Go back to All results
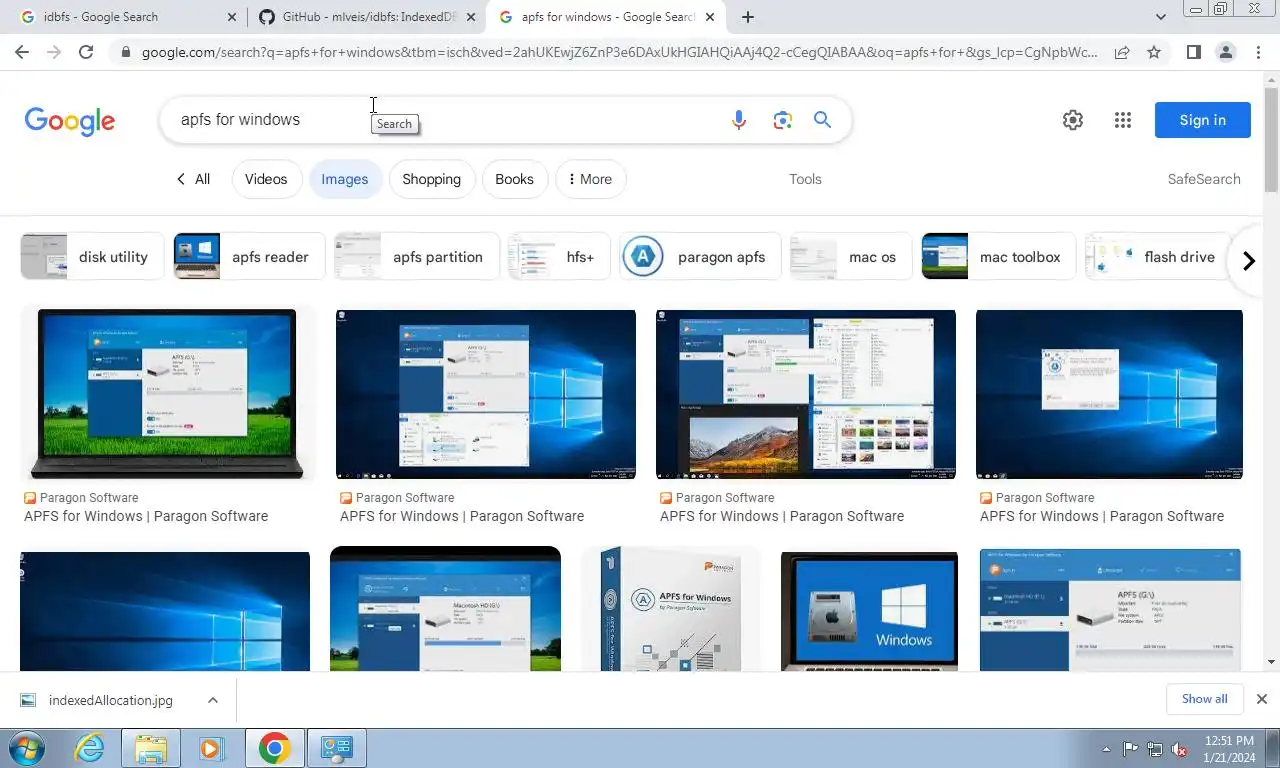This screenshot has width=1280, height=768. pos(193,179)
